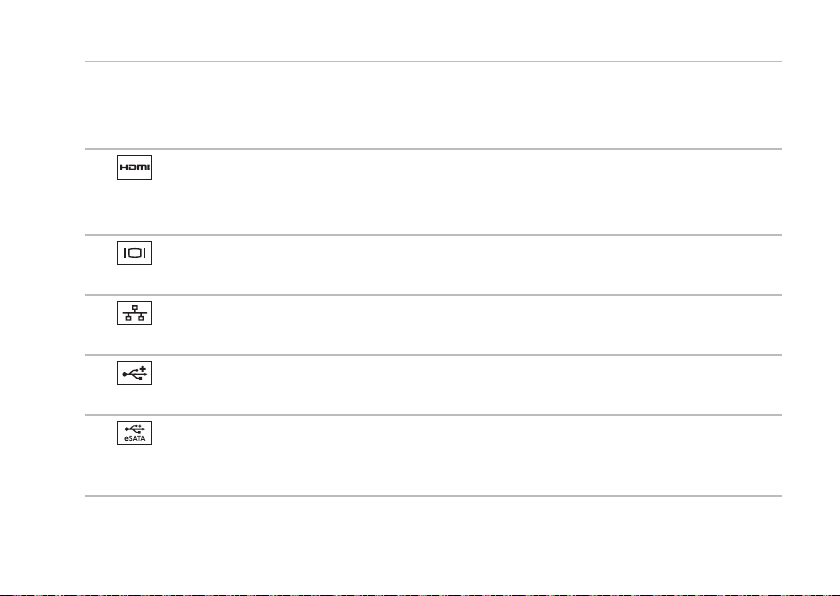Click the topmost horizontal line of the table

pos(430,62)
